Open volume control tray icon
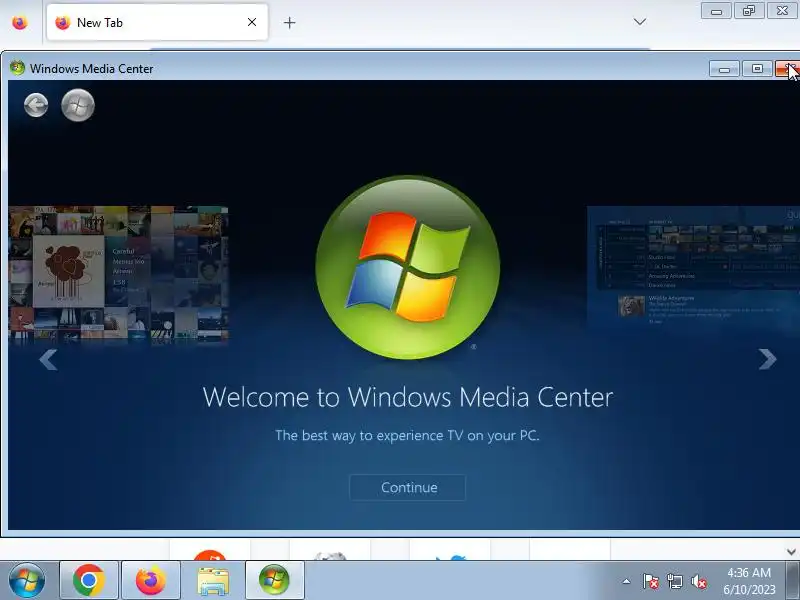This screenshot has height=600, width=800. tap(698, 581)
